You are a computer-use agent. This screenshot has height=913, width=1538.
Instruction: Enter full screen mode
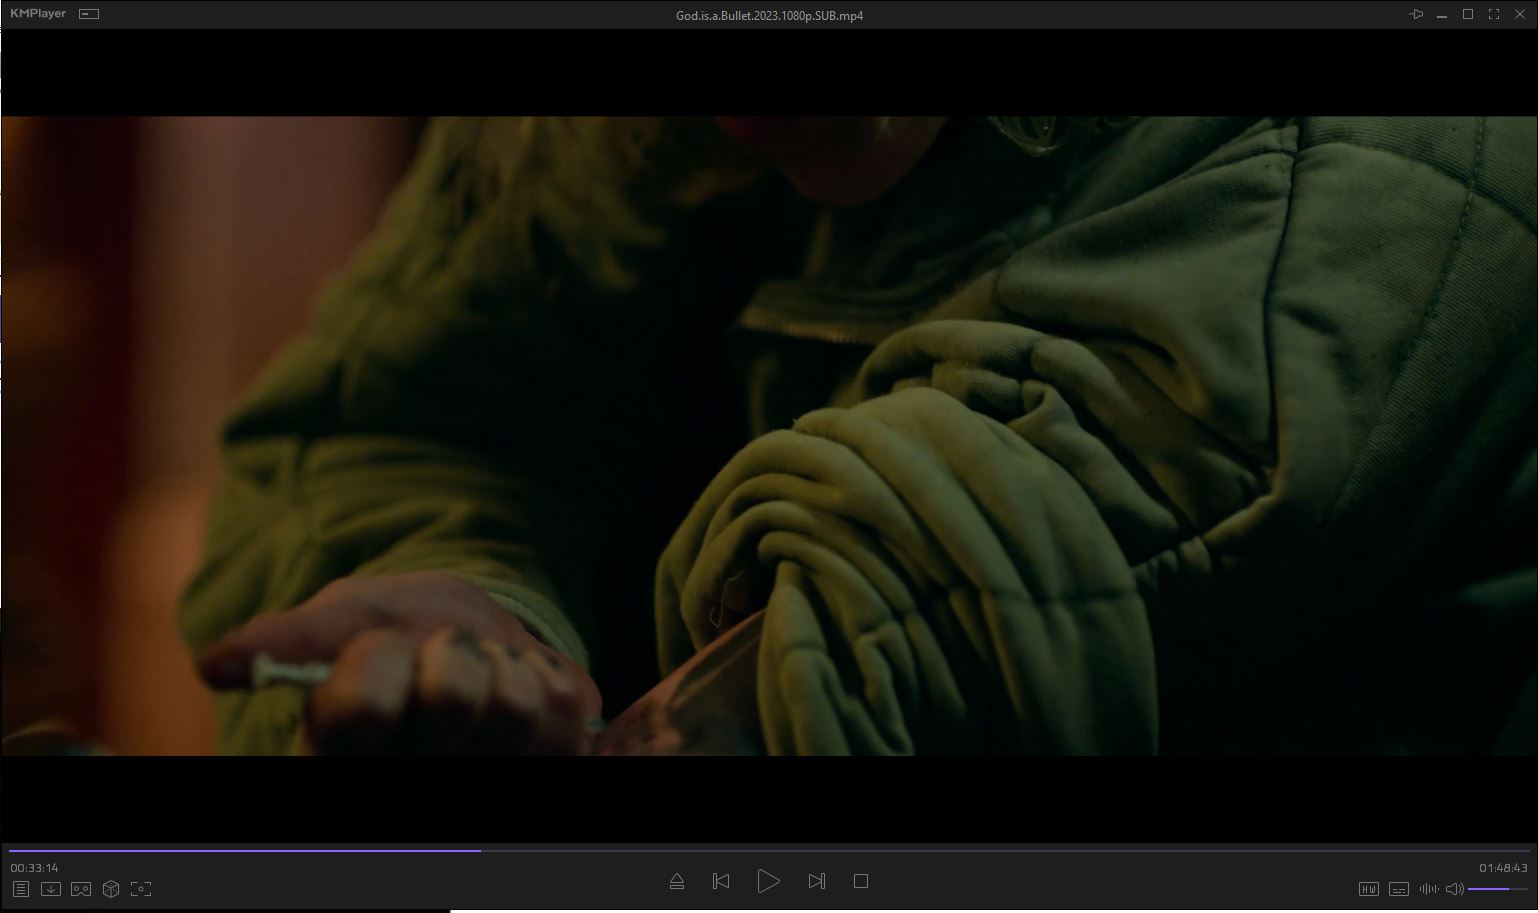pyautogui.click(x=1494, y=14)
